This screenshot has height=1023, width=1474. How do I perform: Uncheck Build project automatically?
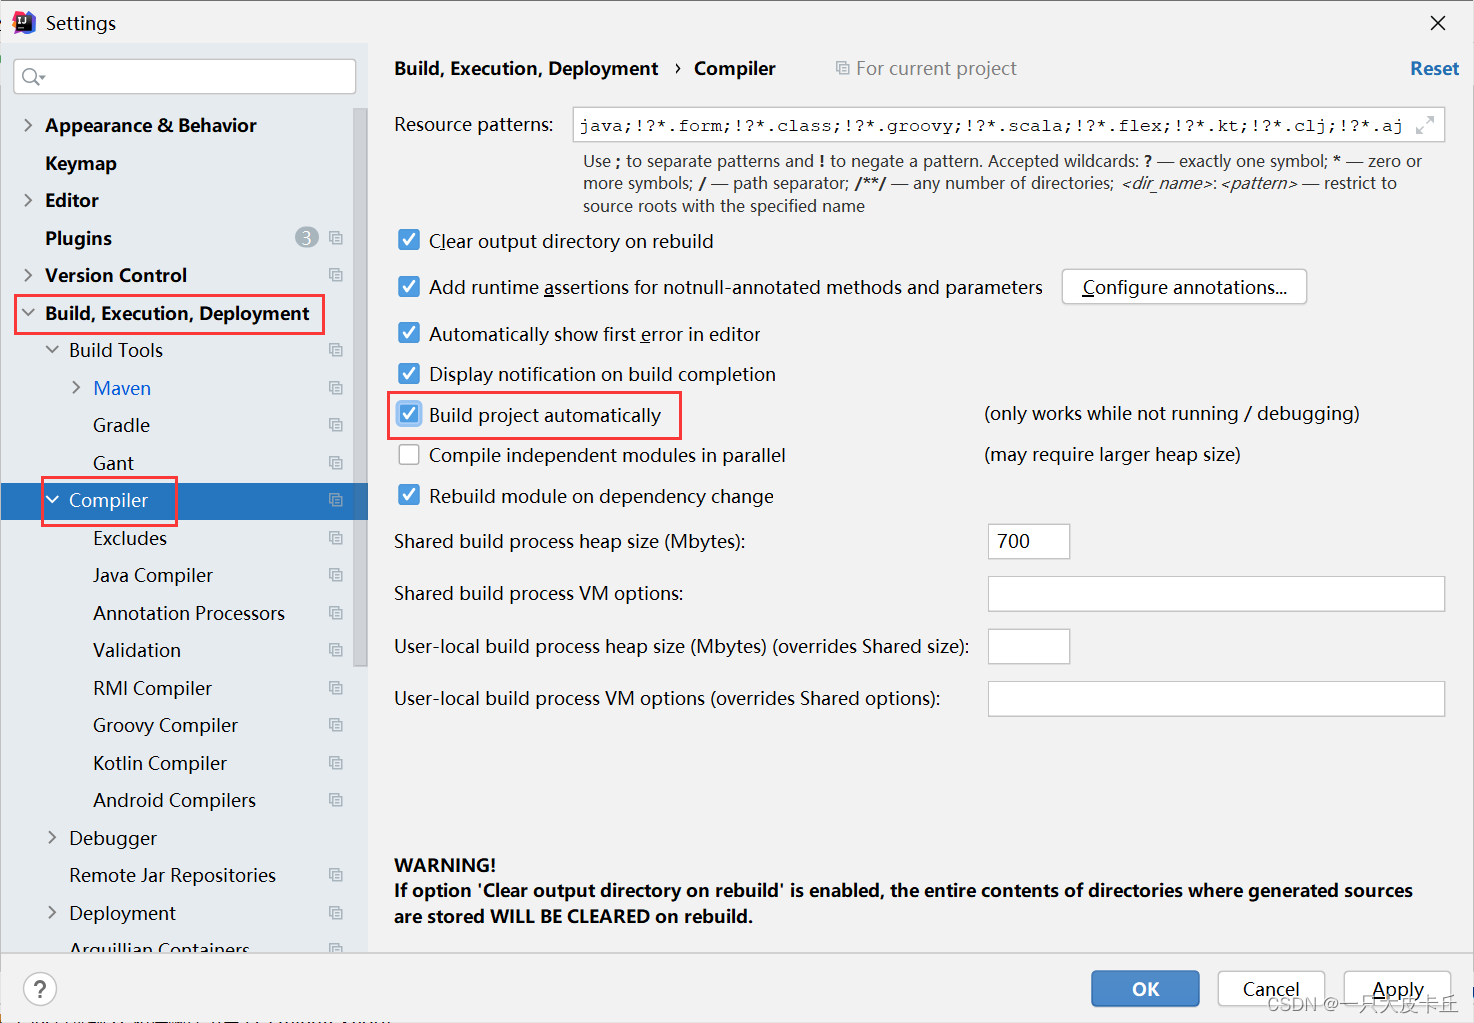409,414
